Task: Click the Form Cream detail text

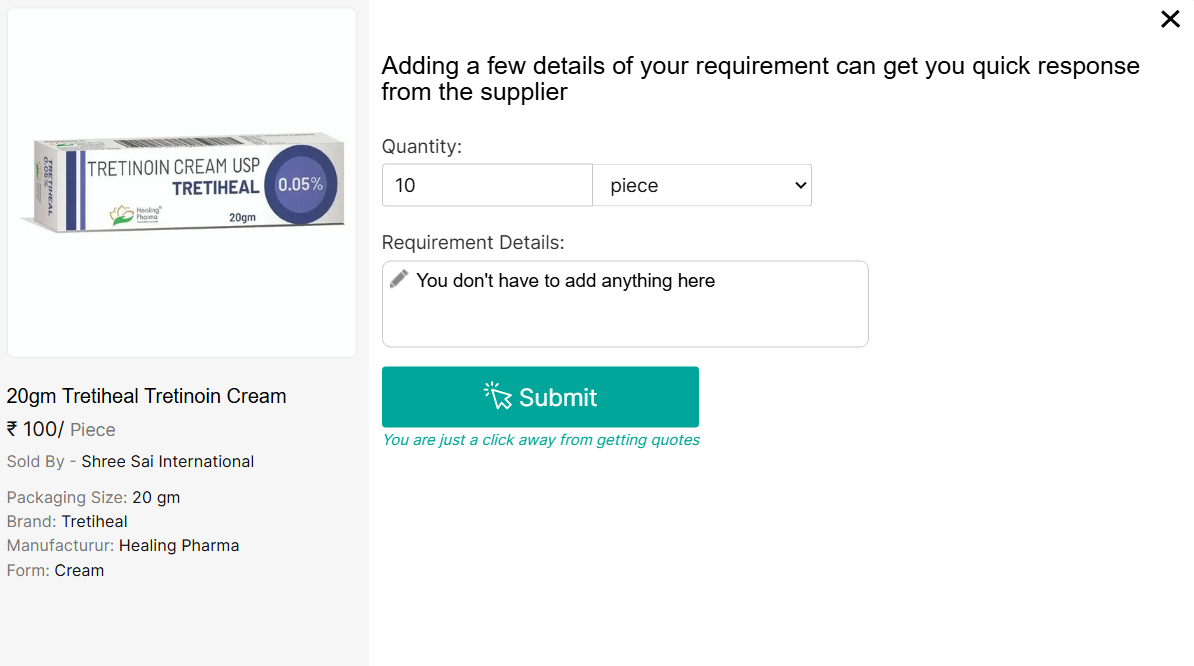Action: pyautogui.click(x=78, y=570)
